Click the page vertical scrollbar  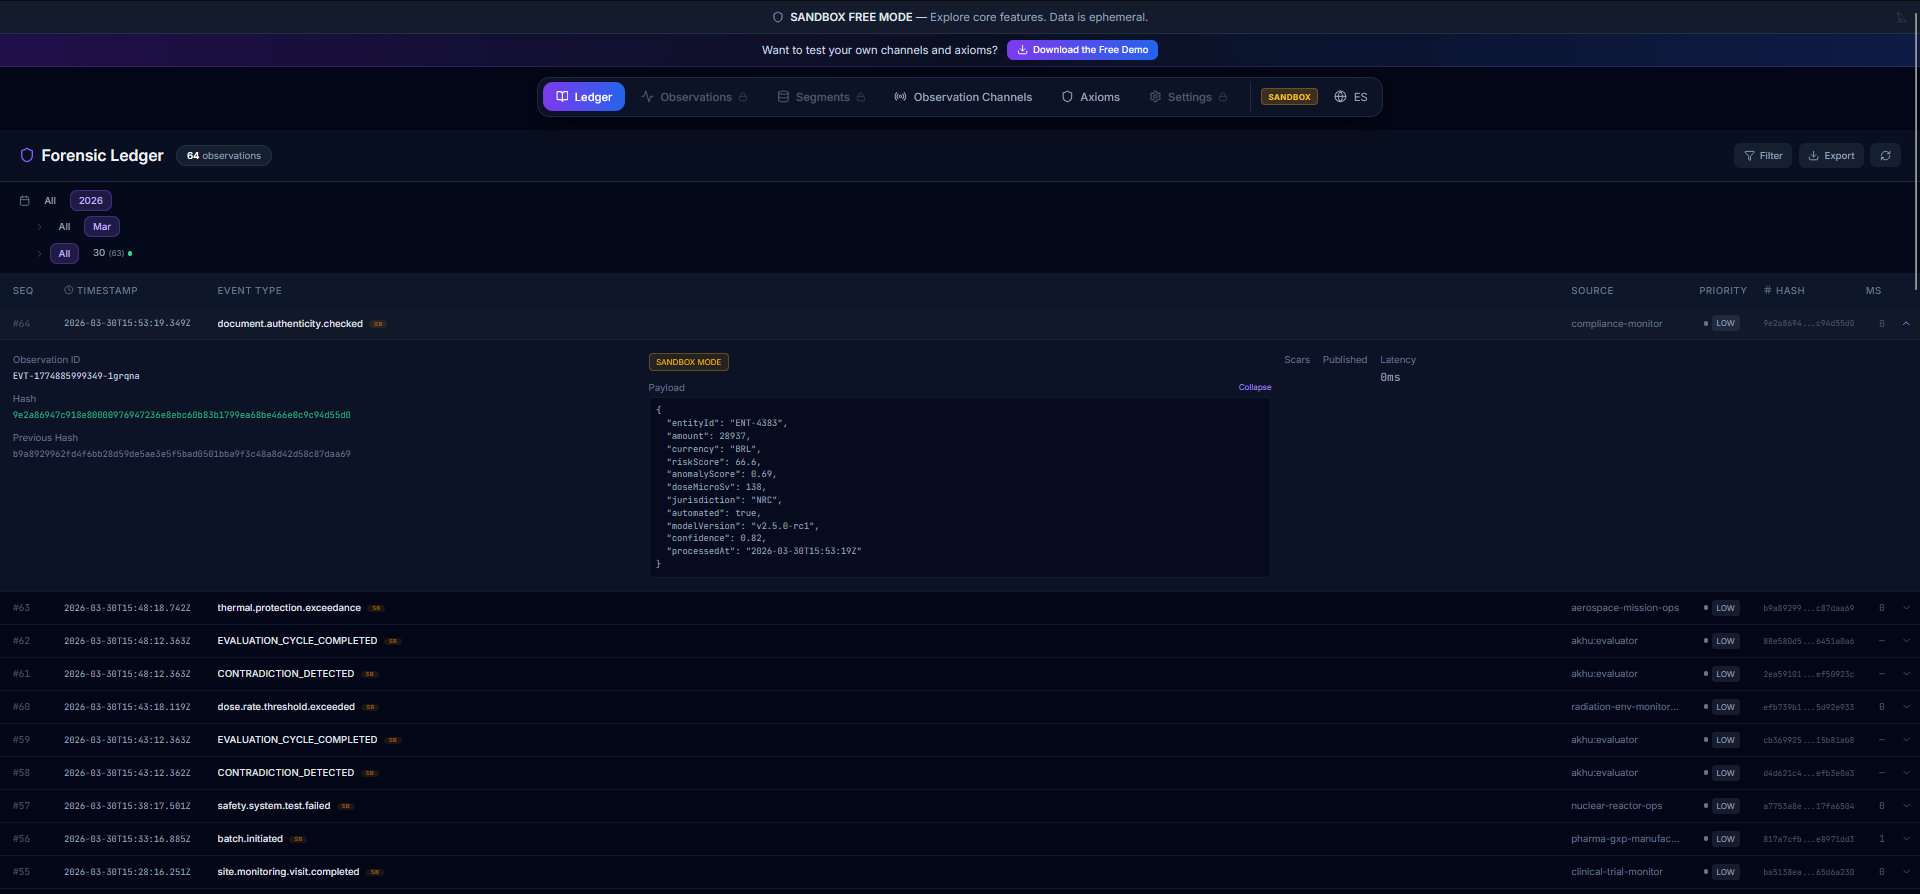1916,150
